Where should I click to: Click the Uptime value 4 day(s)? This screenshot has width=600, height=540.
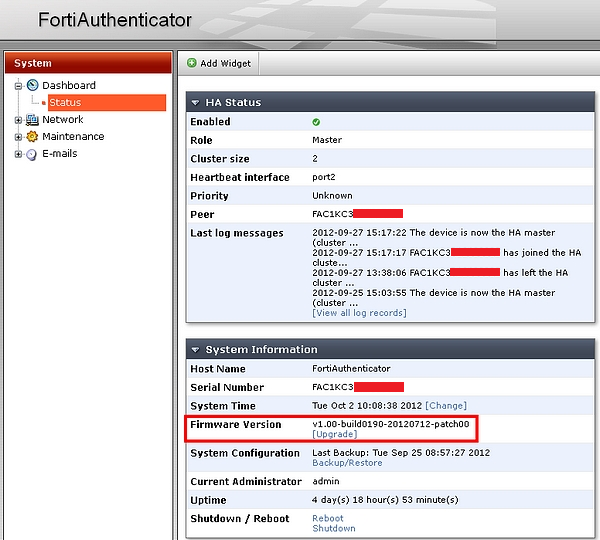click(385, 500)
